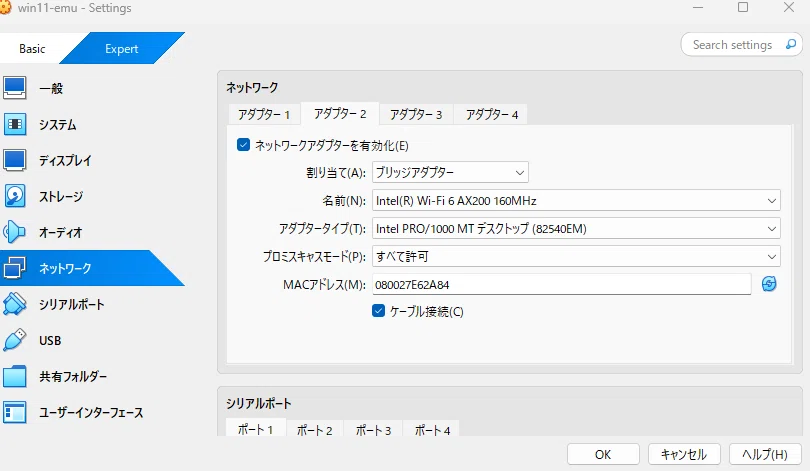The image size is (810, 471).
Task: Switch to アダプター 1 tab
Action: click(264, 115)
